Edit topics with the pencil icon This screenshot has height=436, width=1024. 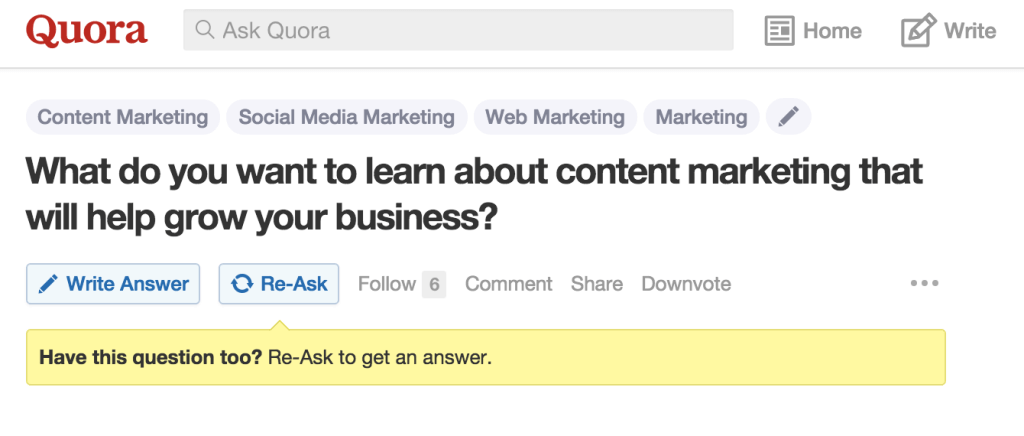[788, 117]
